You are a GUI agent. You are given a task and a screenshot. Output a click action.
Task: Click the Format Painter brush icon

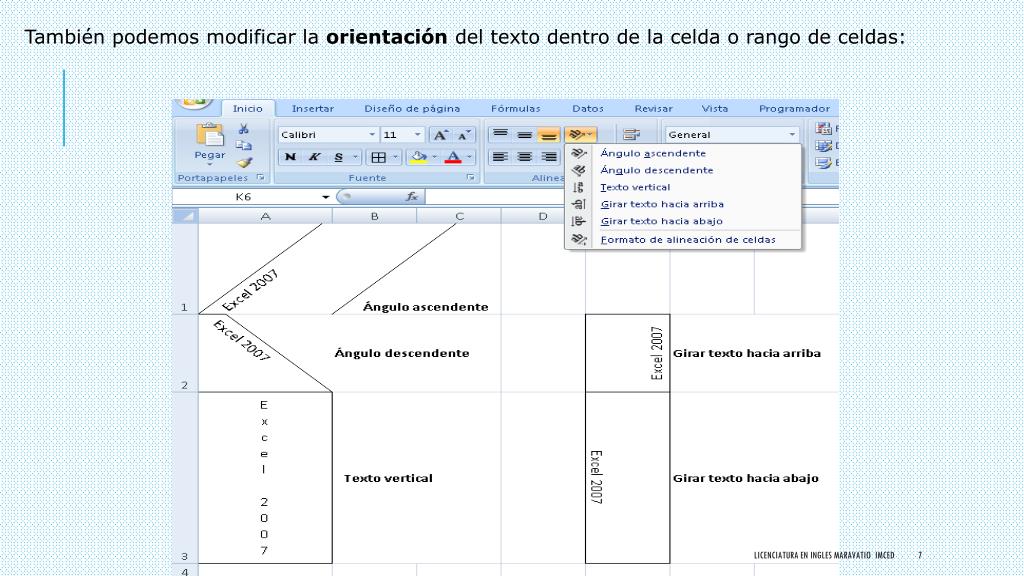pos(244,163)
